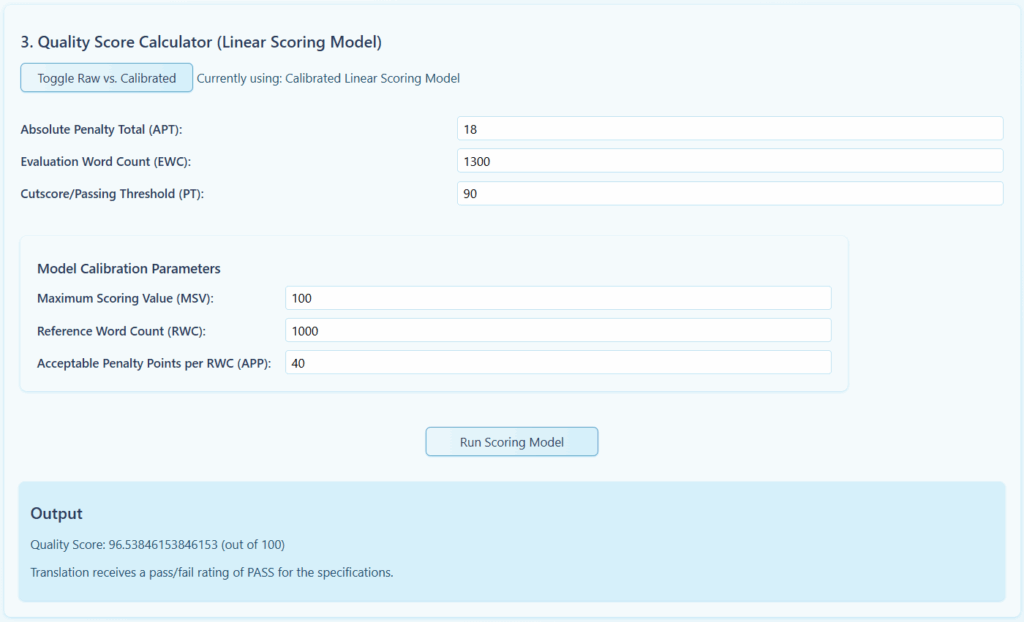The image size is (1024, 622).
Task: Click the 'Absolute Penalty Total (APT)' label
Action: 101,130
